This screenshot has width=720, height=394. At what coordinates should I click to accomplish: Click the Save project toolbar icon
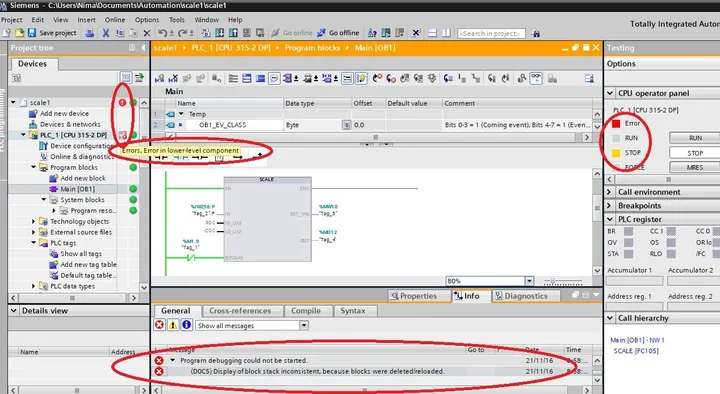[32, 33]
